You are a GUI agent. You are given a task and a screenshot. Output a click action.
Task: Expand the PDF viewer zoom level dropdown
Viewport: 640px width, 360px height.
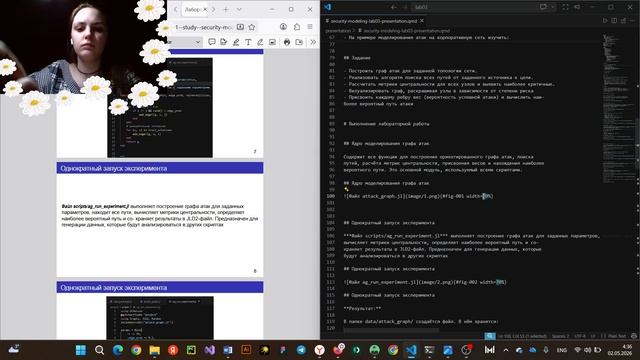198,42
